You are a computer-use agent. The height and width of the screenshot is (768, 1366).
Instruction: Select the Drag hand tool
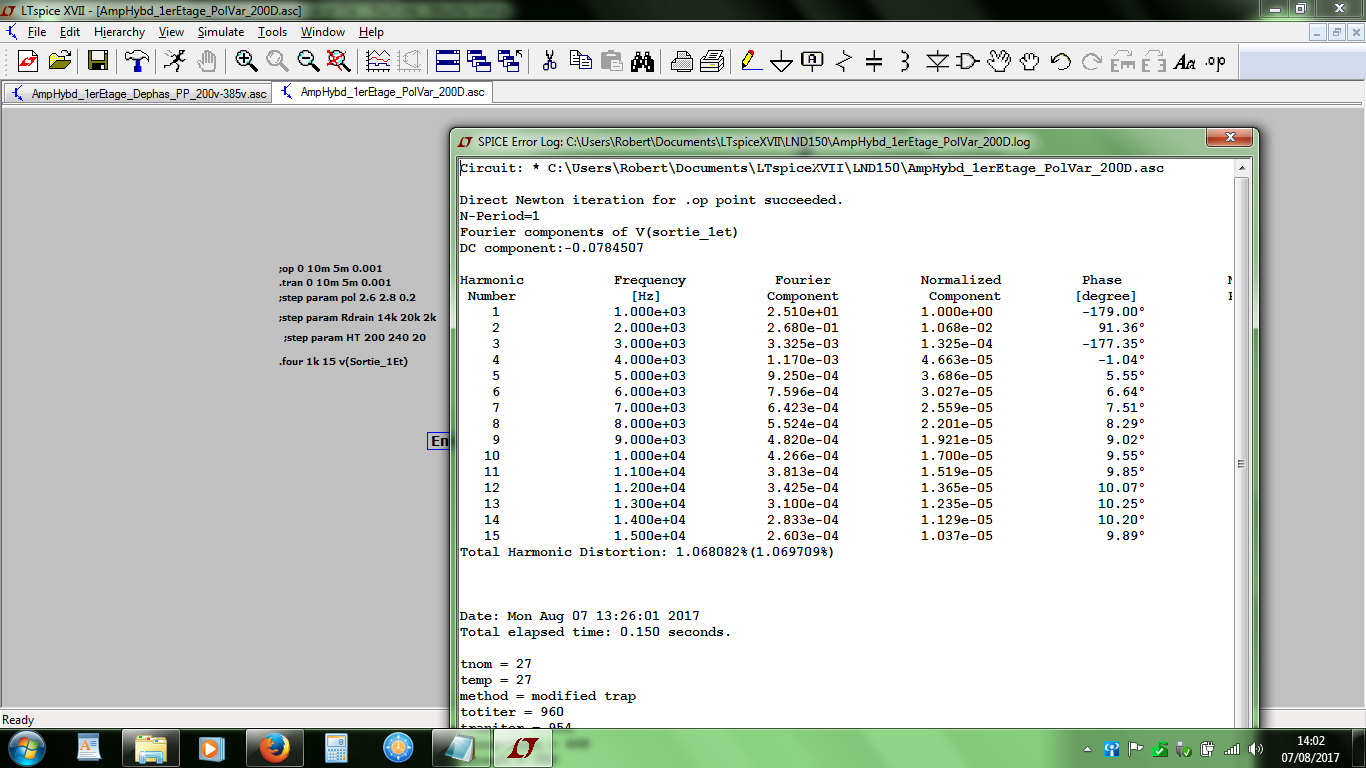(1030, 61)
